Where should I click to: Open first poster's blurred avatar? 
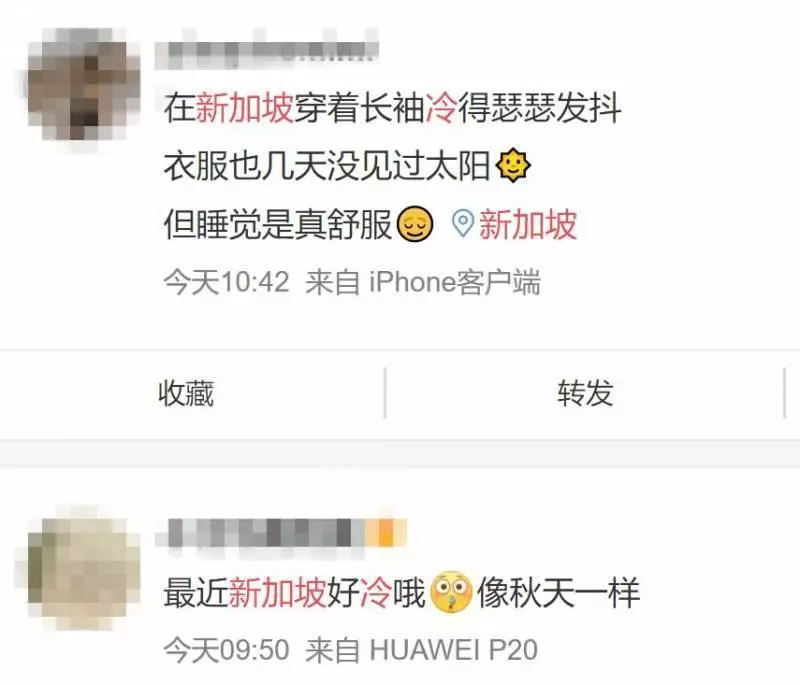[x=83, y=83]
